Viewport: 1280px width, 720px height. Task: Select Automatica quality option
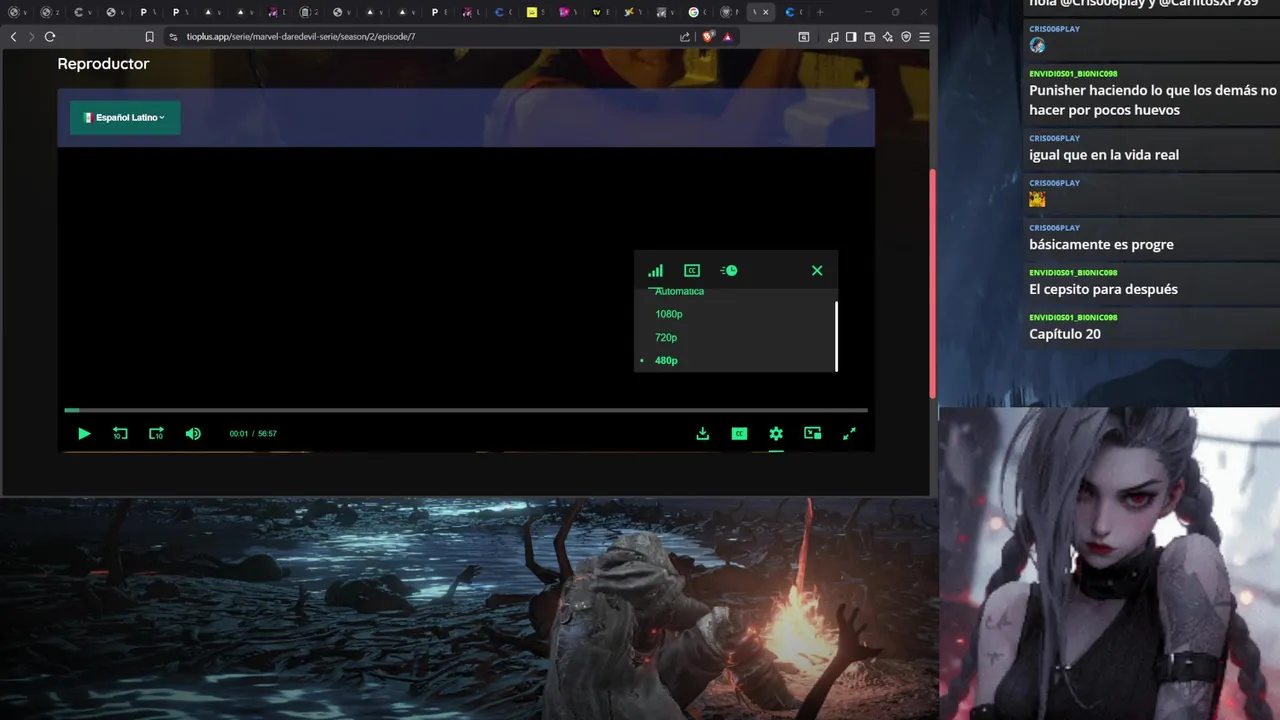[x=680, y=291]
